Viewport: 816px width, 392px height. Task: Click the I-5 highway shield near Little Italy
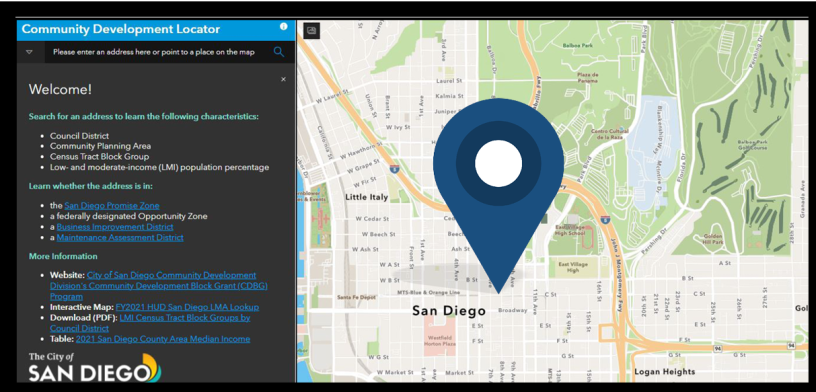click(x=394, y=169)
